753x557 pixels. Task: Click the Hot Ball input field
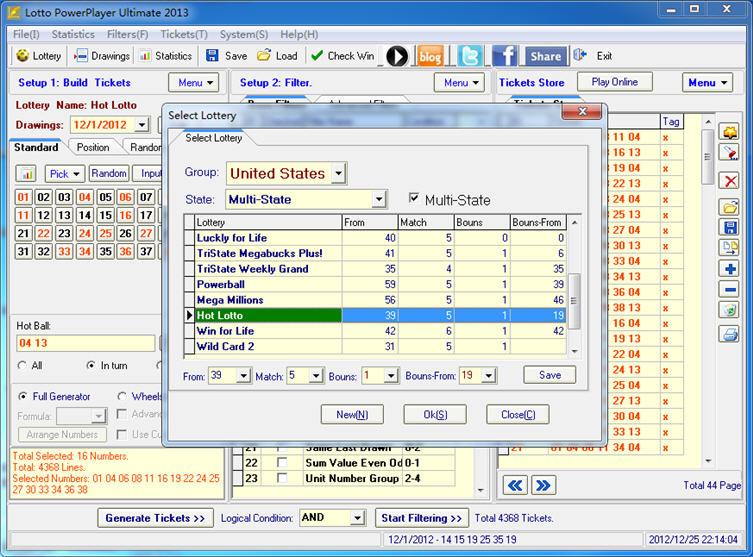pos(85,343)
